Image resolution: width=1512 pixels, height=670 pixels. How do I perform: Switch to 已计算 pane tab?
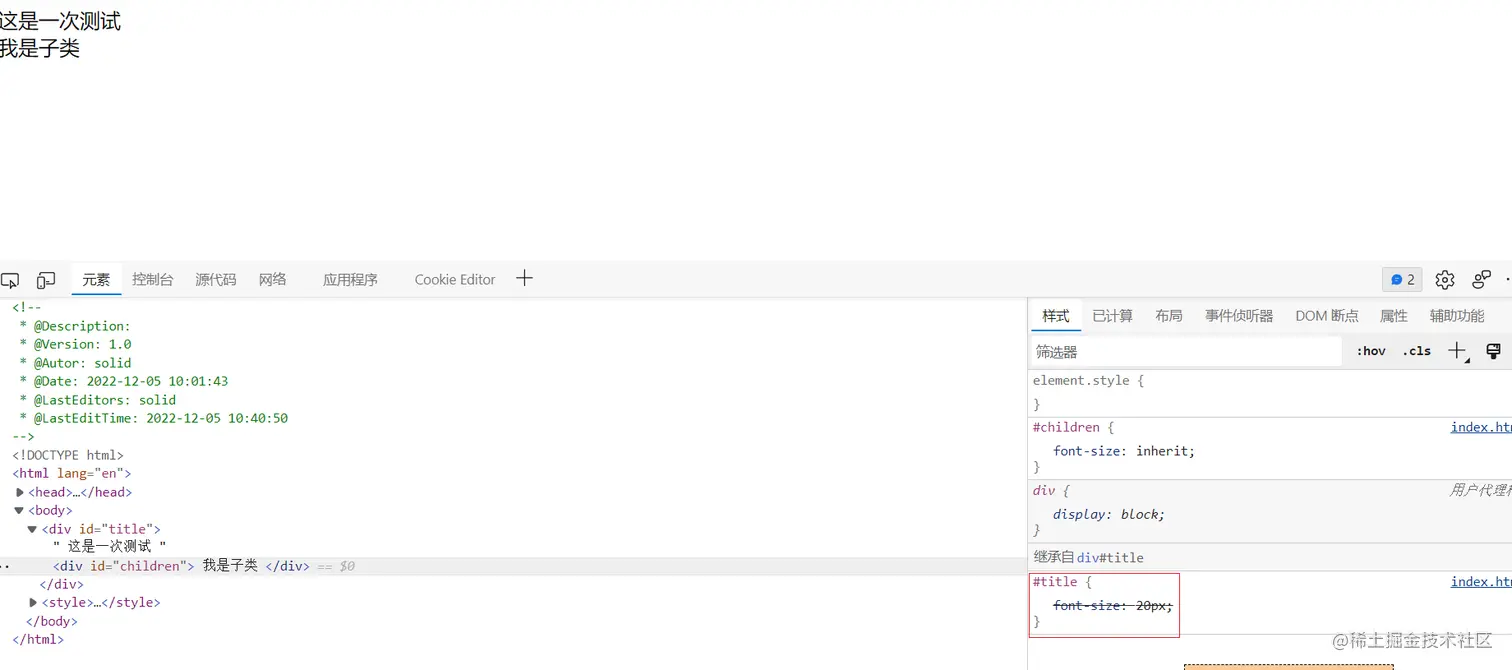tap(1112, 316)
